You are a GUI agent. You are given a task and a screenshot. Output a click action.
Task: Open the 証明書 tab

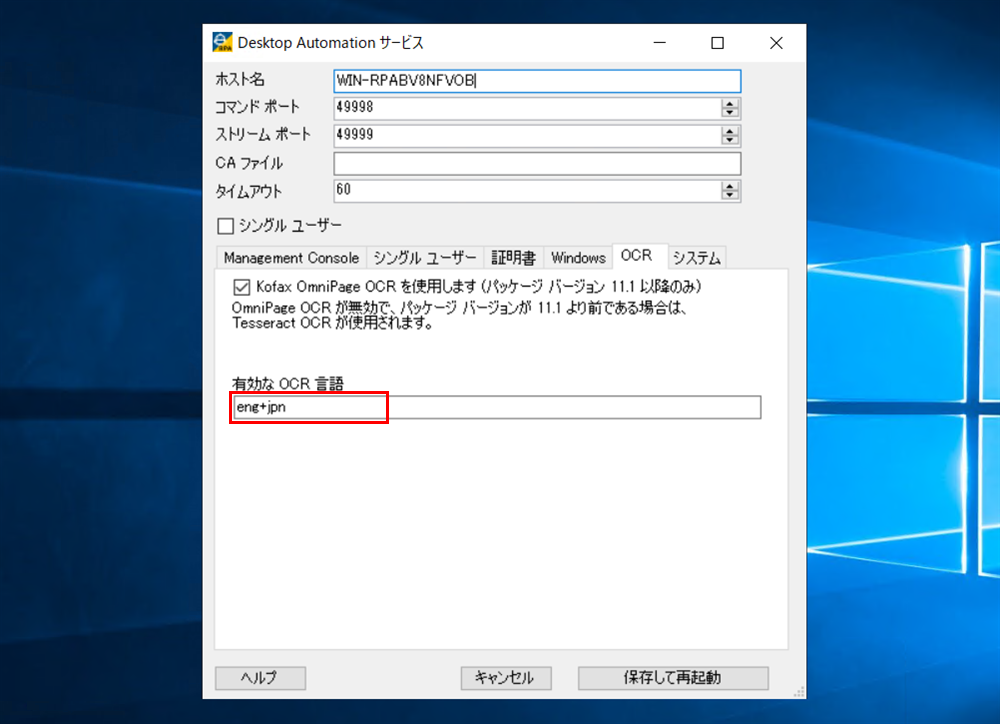513,258
